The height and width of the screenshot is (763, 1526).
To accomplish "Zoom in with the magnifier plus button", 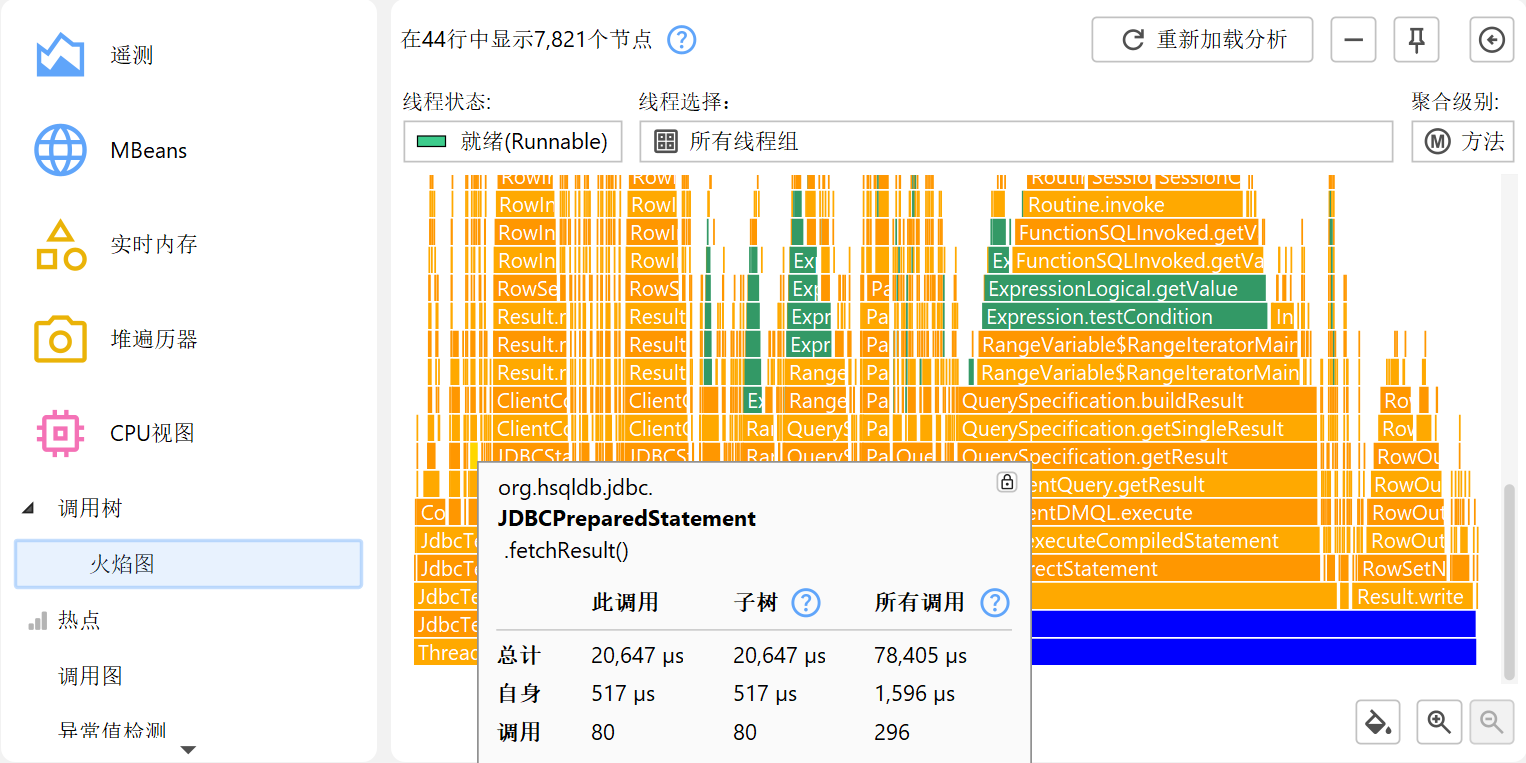I will coord(1440,721).
